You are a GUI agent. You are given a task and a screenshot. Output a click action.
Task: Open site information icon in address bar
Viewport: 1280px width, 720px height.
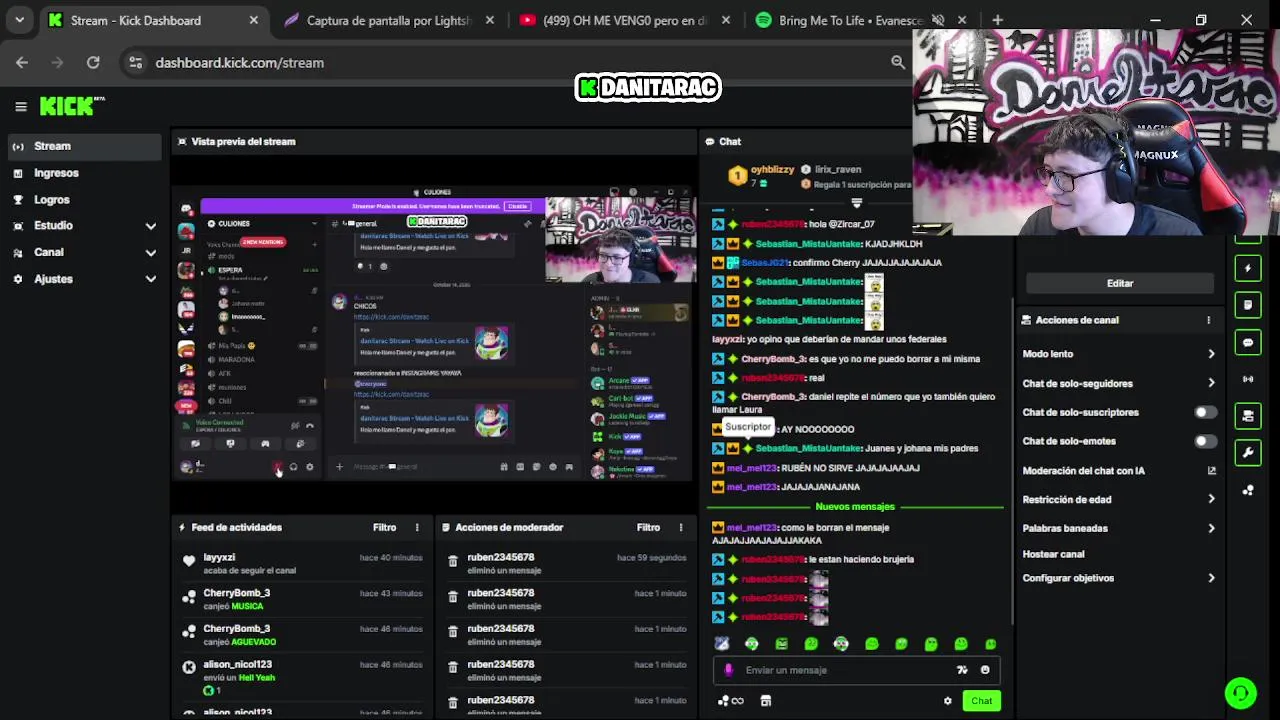(x=136, y=62)
